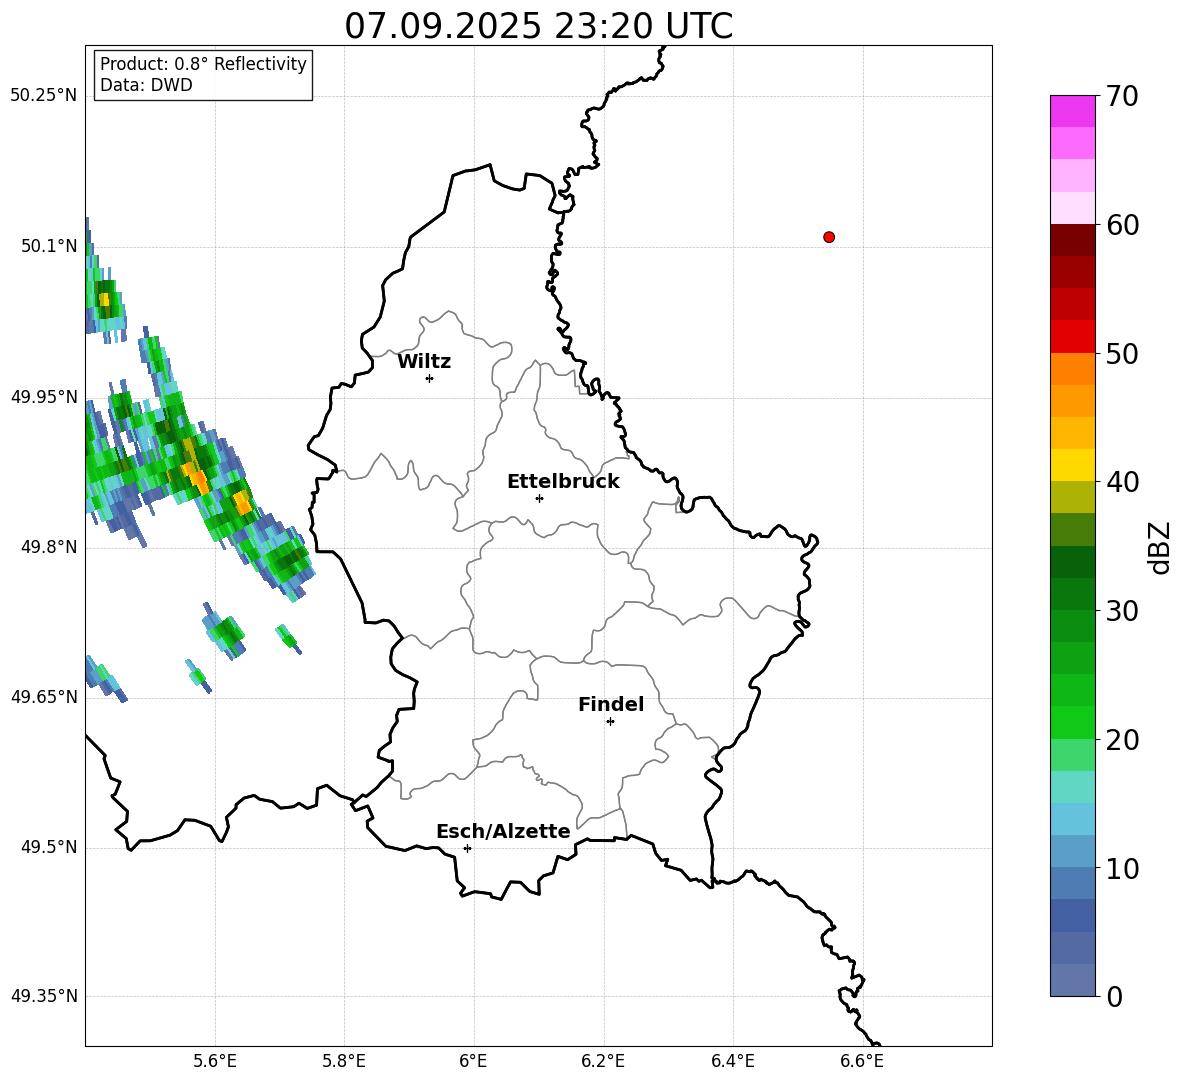
Task: Click the 70 colorbar tick label
Action: (1122, 97)
